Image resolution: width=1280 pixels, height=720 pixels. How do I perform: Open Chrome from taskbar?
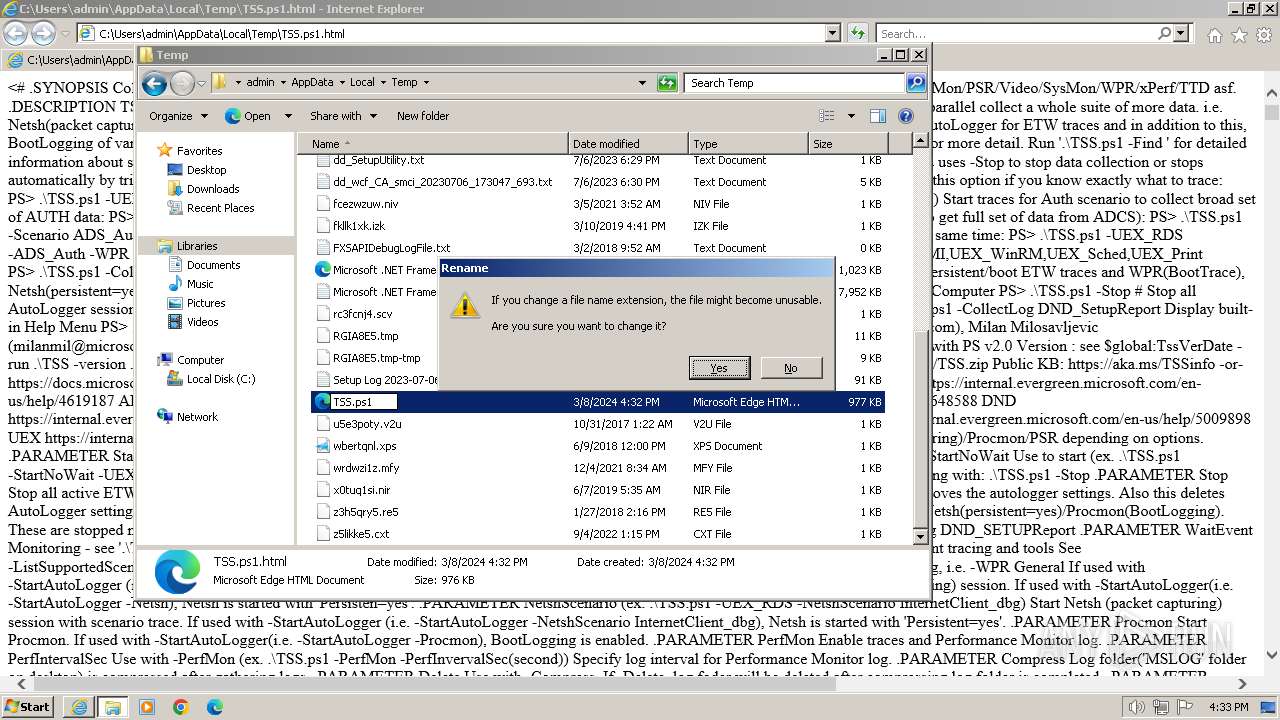click(180, 707)
